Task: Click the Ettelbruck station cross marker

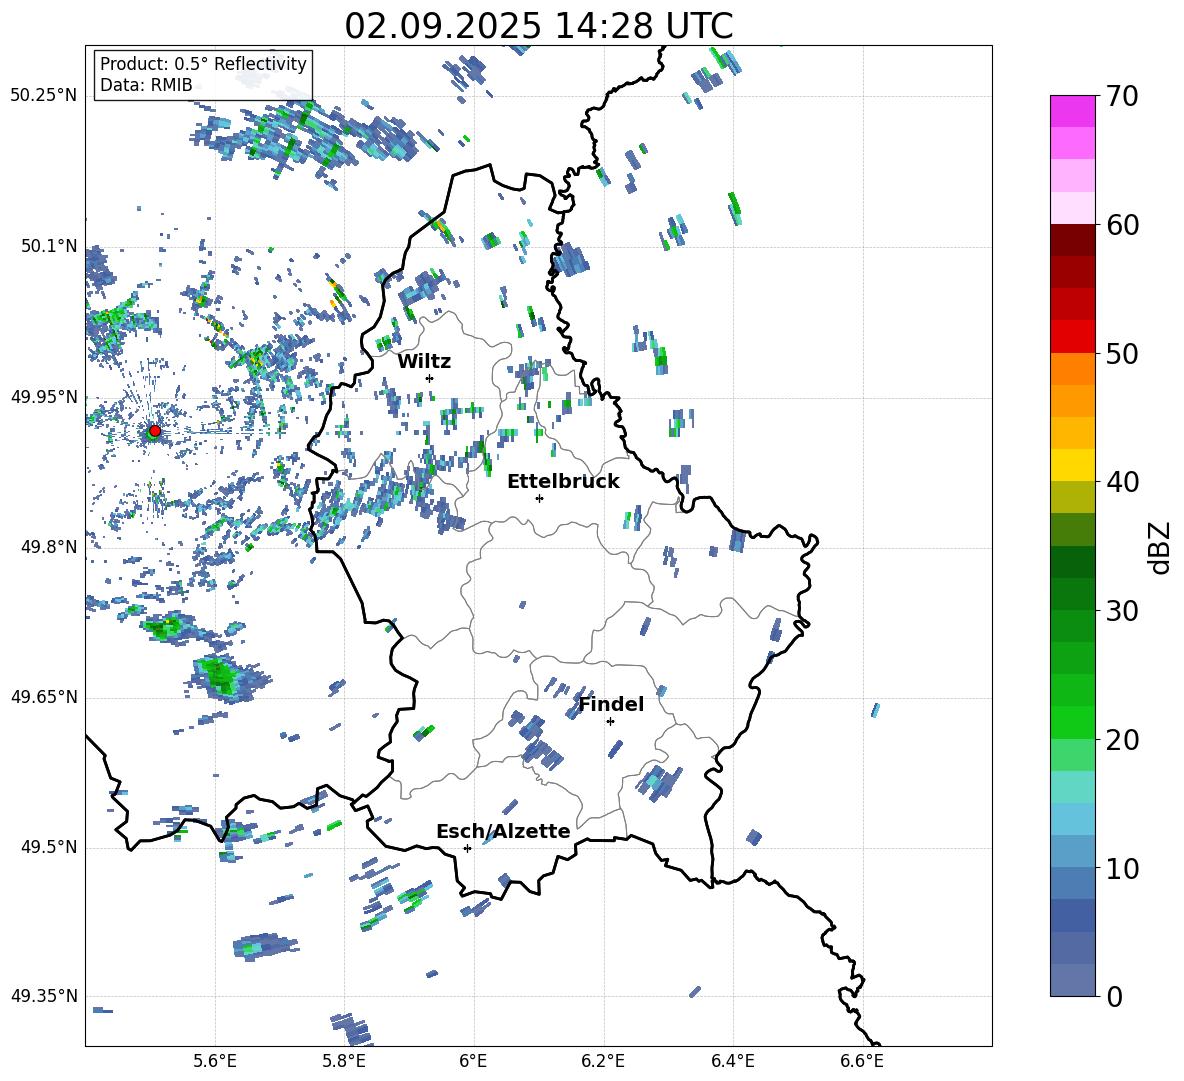Action: click(x=539, y=498)
